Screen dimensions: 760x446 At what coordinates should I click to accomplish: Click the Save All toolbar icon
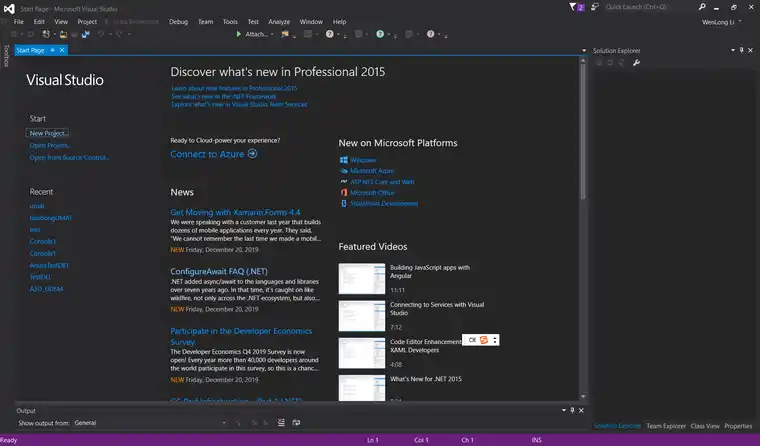pos(85,34)
